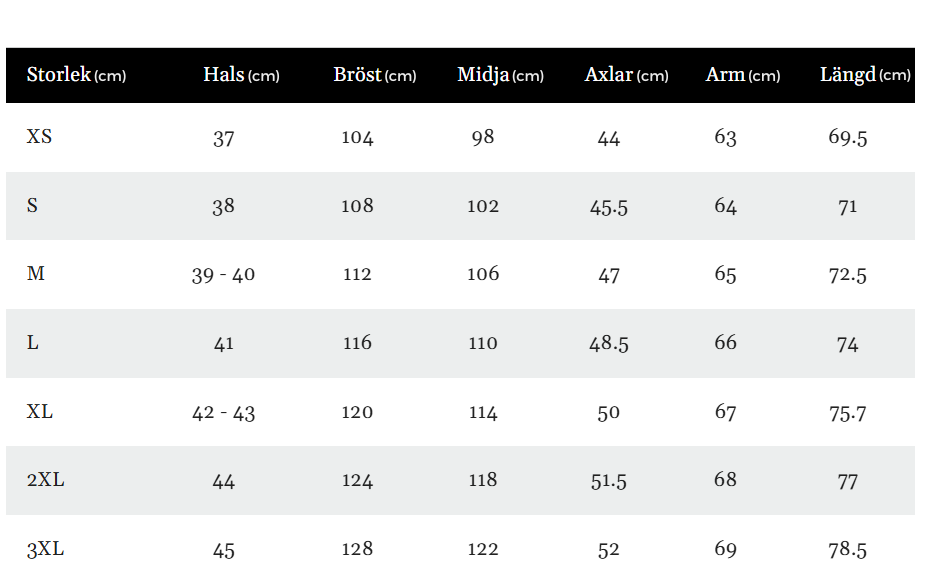925x579 pixels.
Task: Click the S size row label
Action: (x=32, y=205)
